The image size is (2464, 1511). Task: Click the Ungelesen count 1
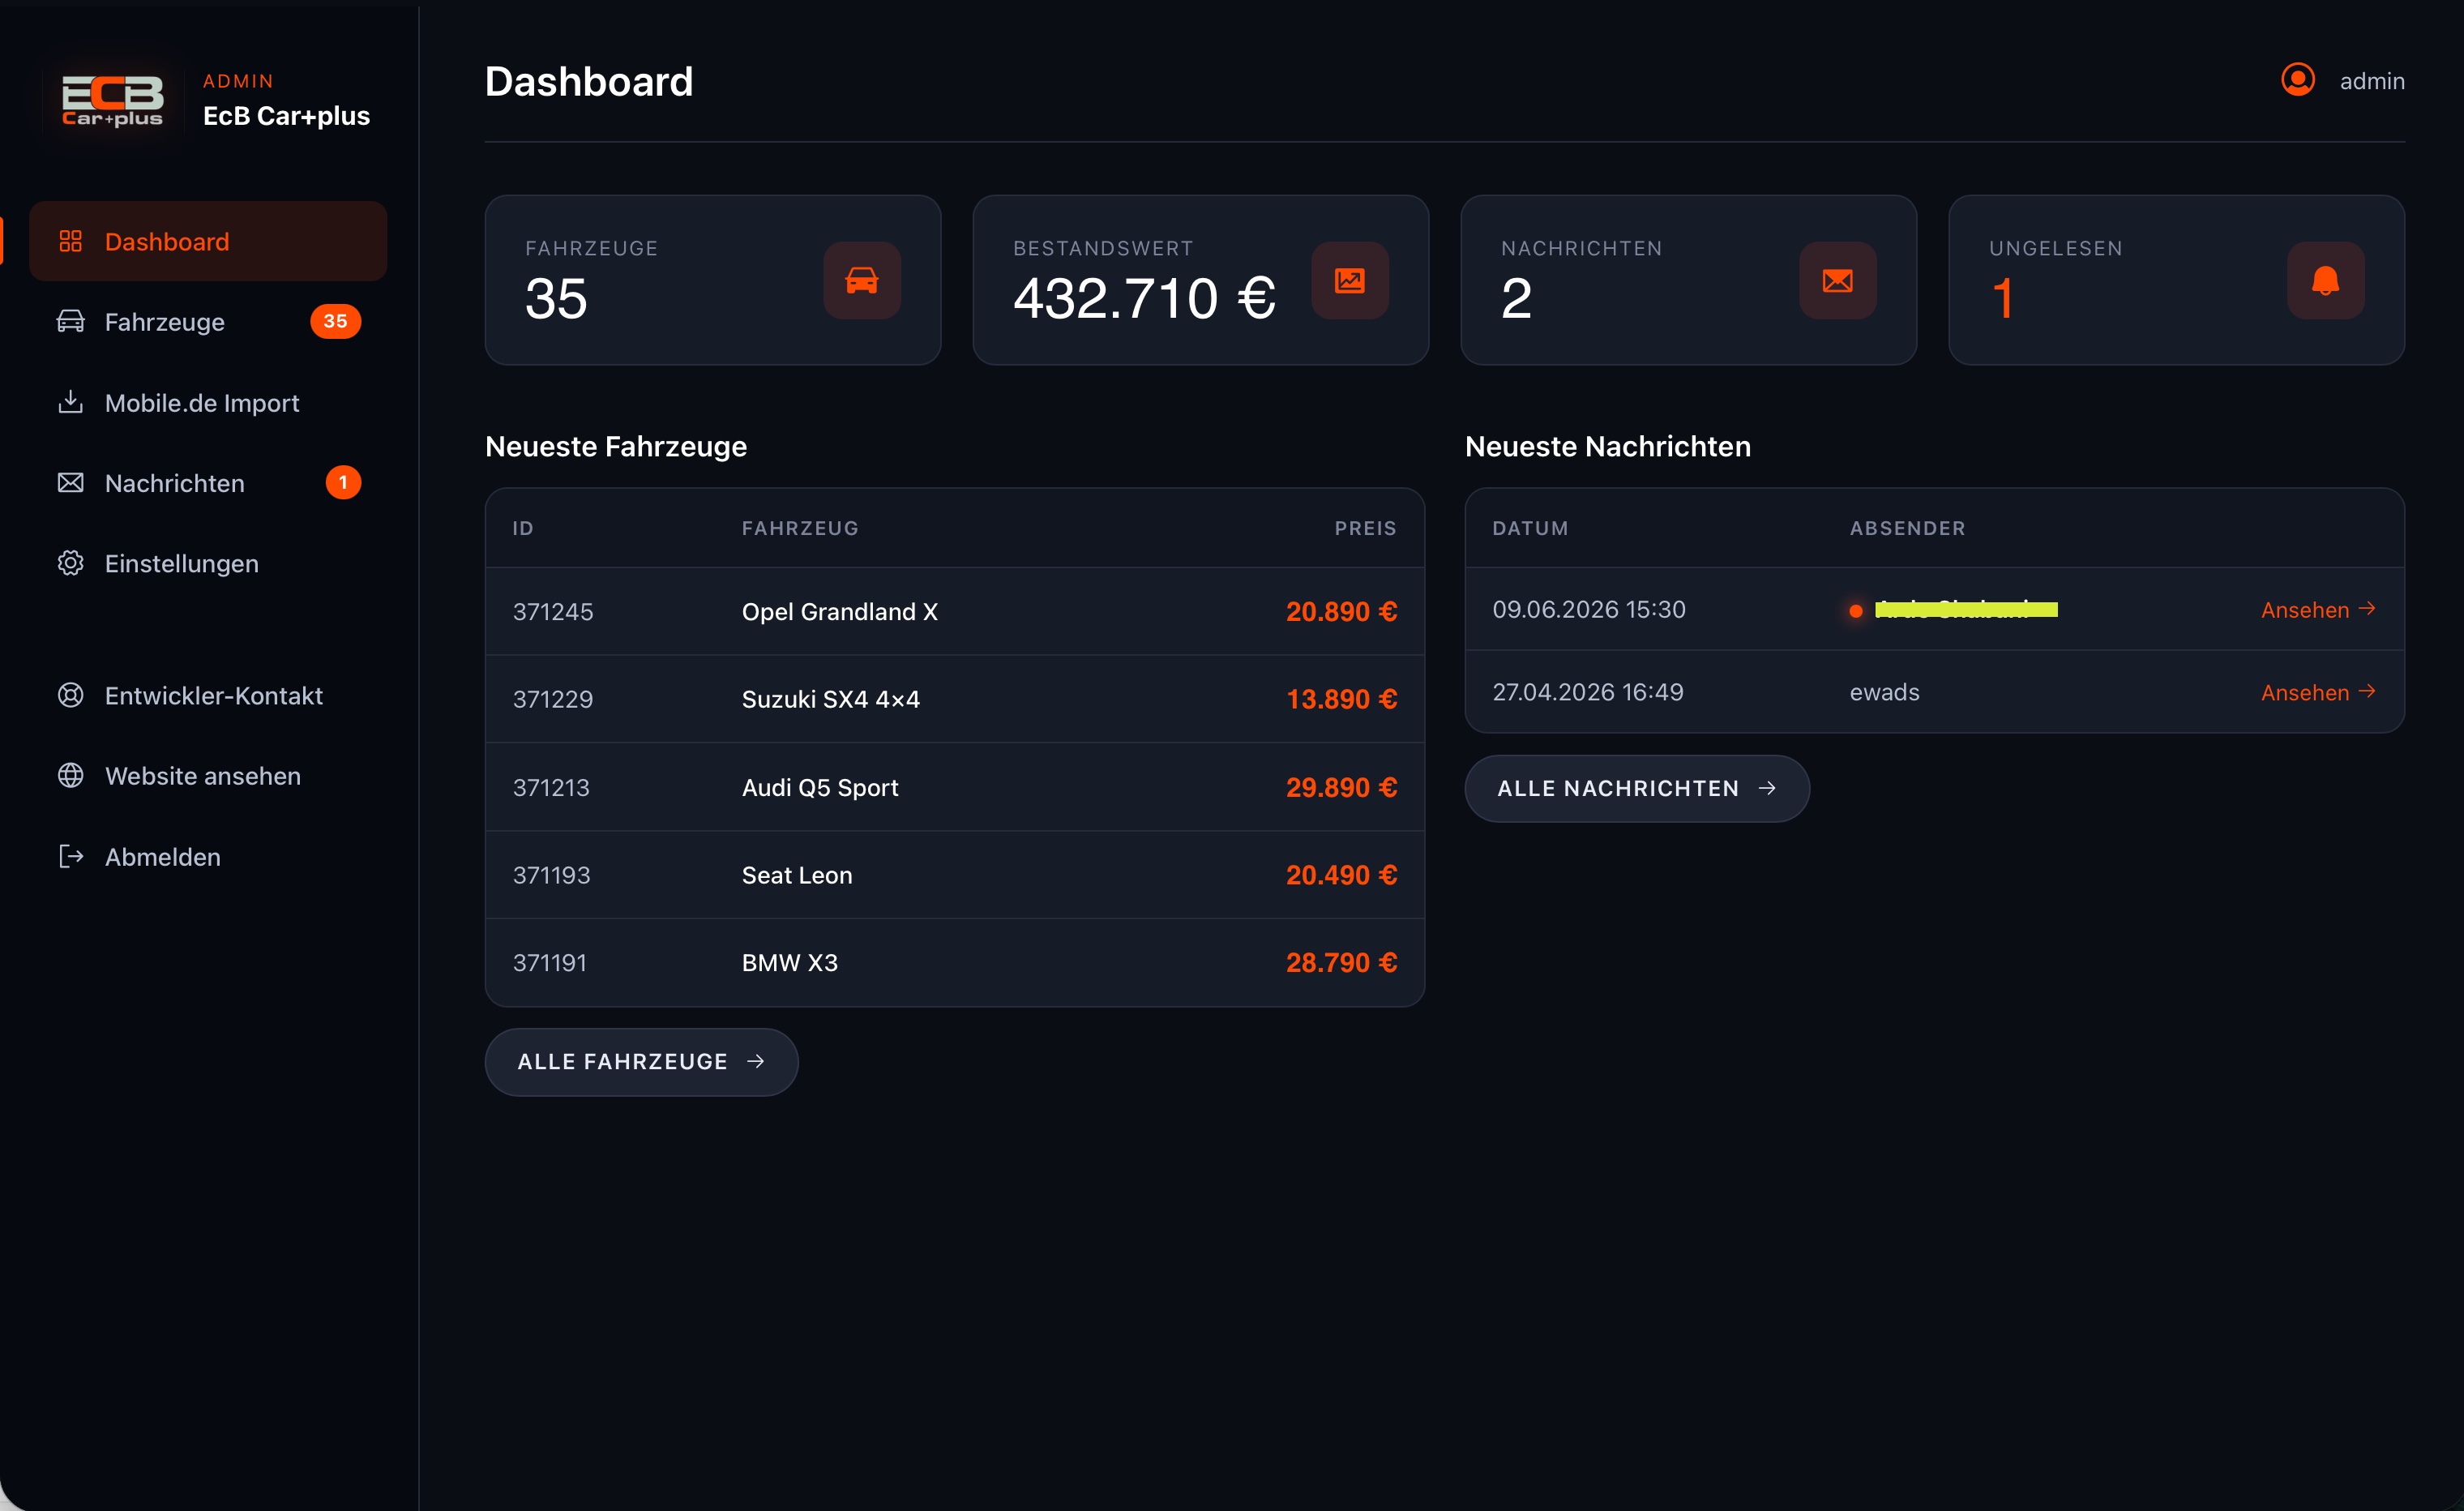coord(2002,299)
